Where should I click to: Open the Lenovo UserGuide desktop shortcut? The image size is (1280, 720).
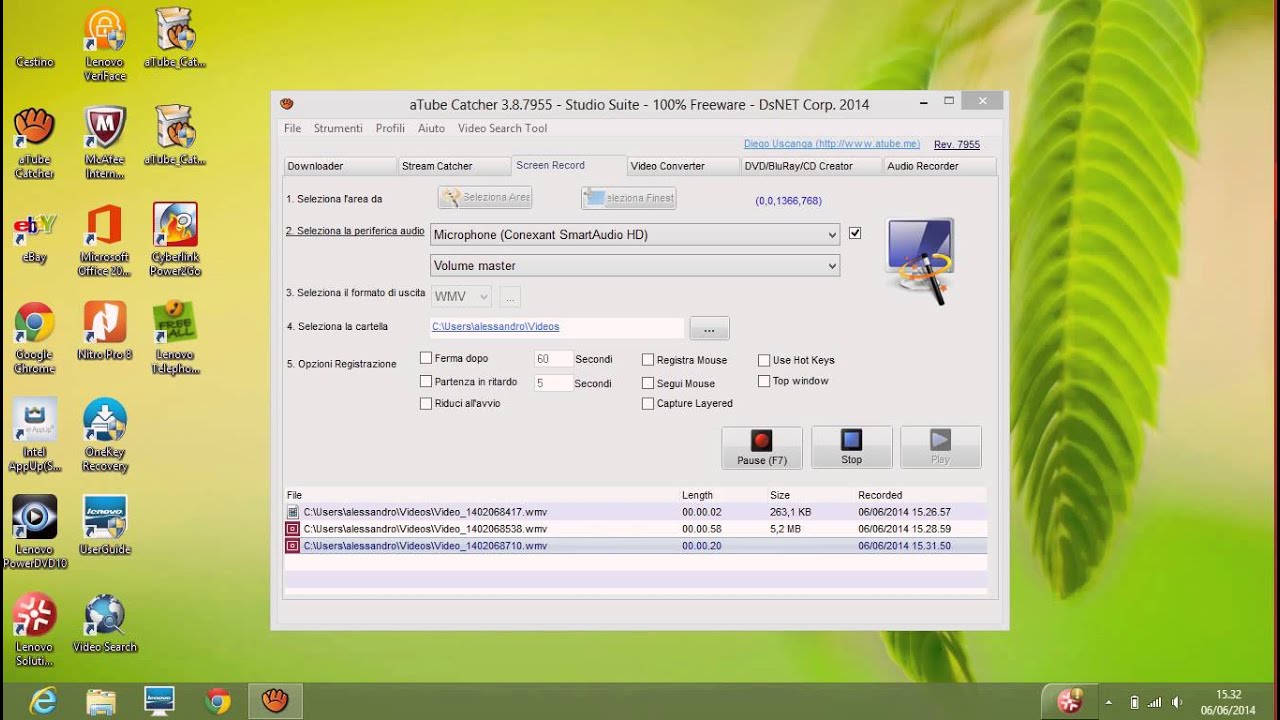tap(105, 525)
